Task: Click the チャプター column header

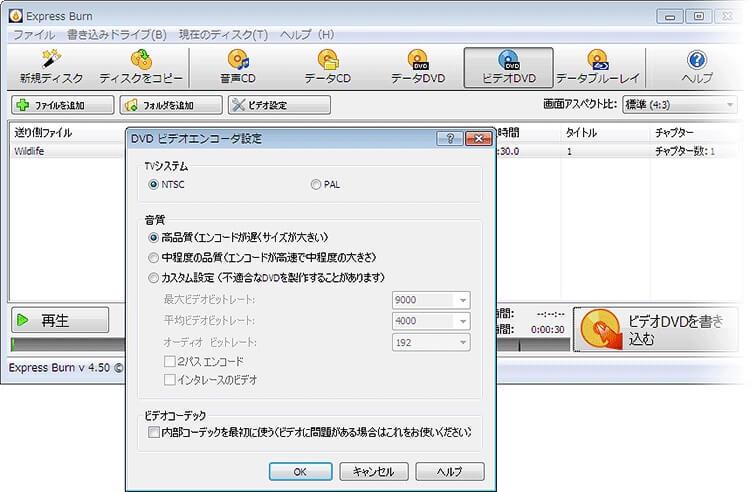Action: pos(674,132)
